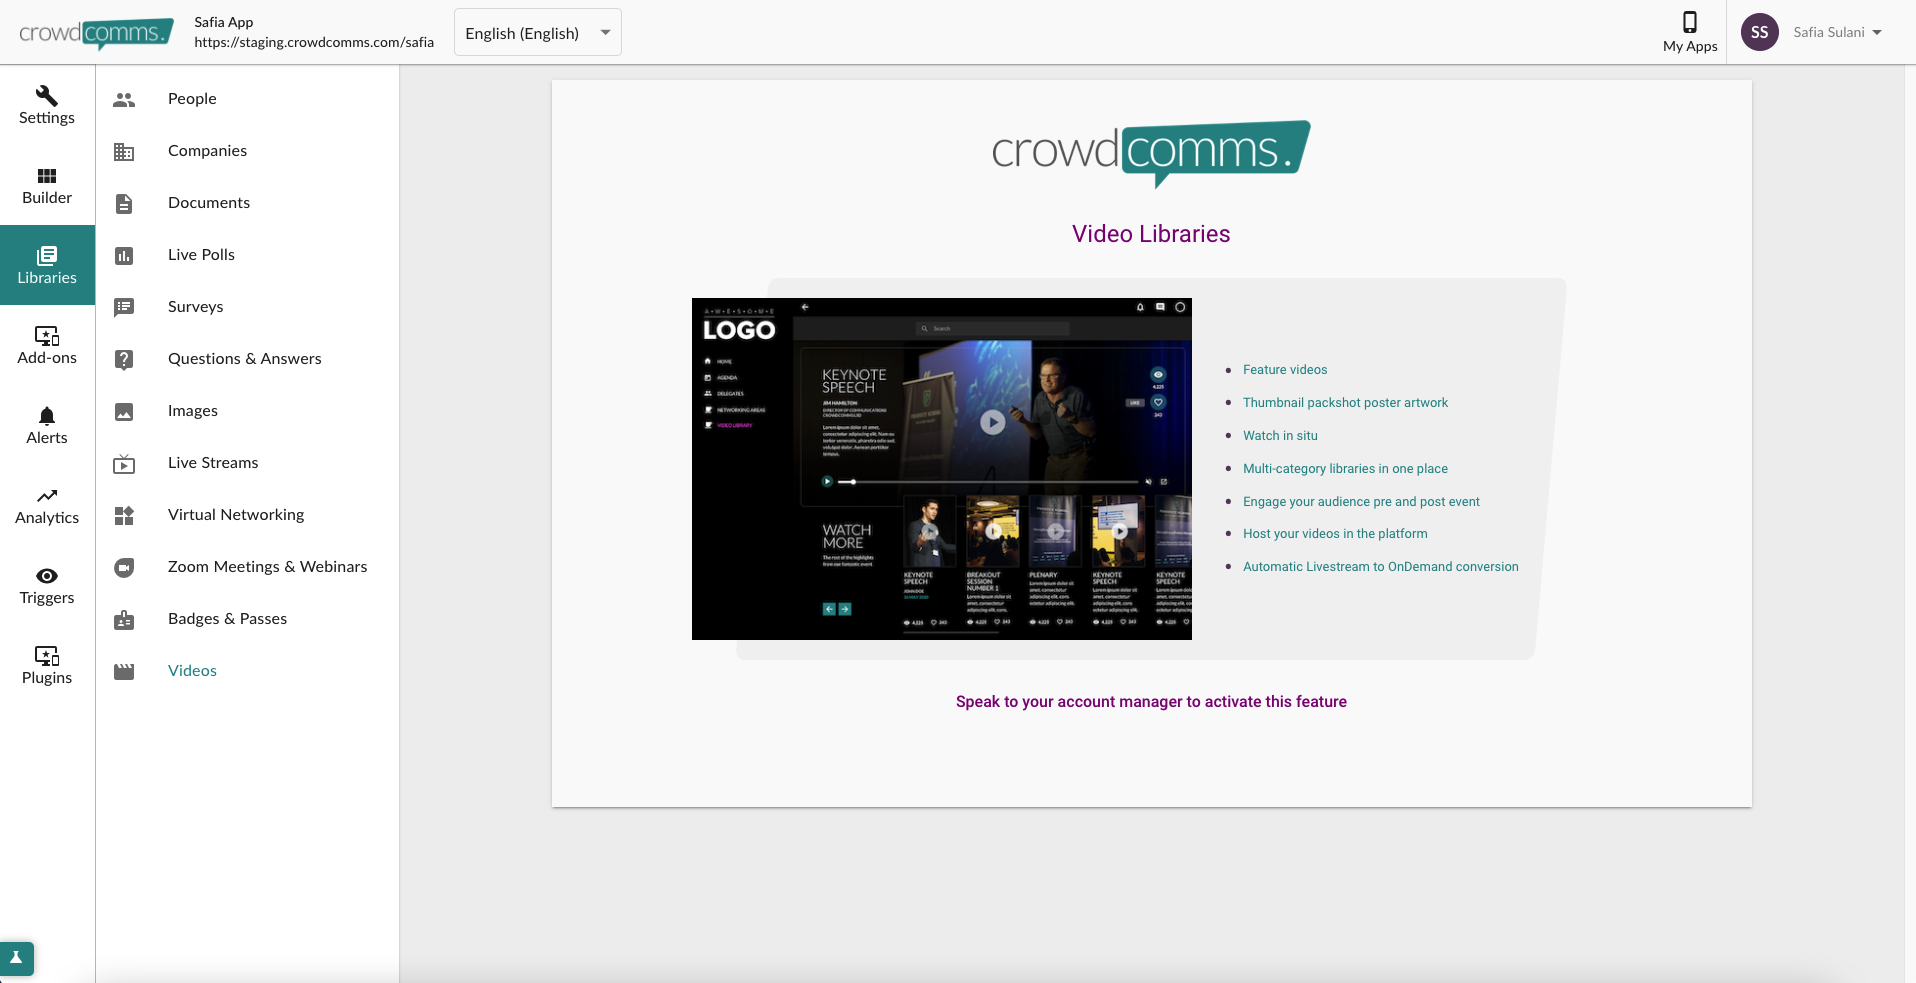The height and width of the screenshot is (983, 1916).
Task: Click 'Speak to your account manager' message
Action: pyautogui.click(x=1151, y=702)
